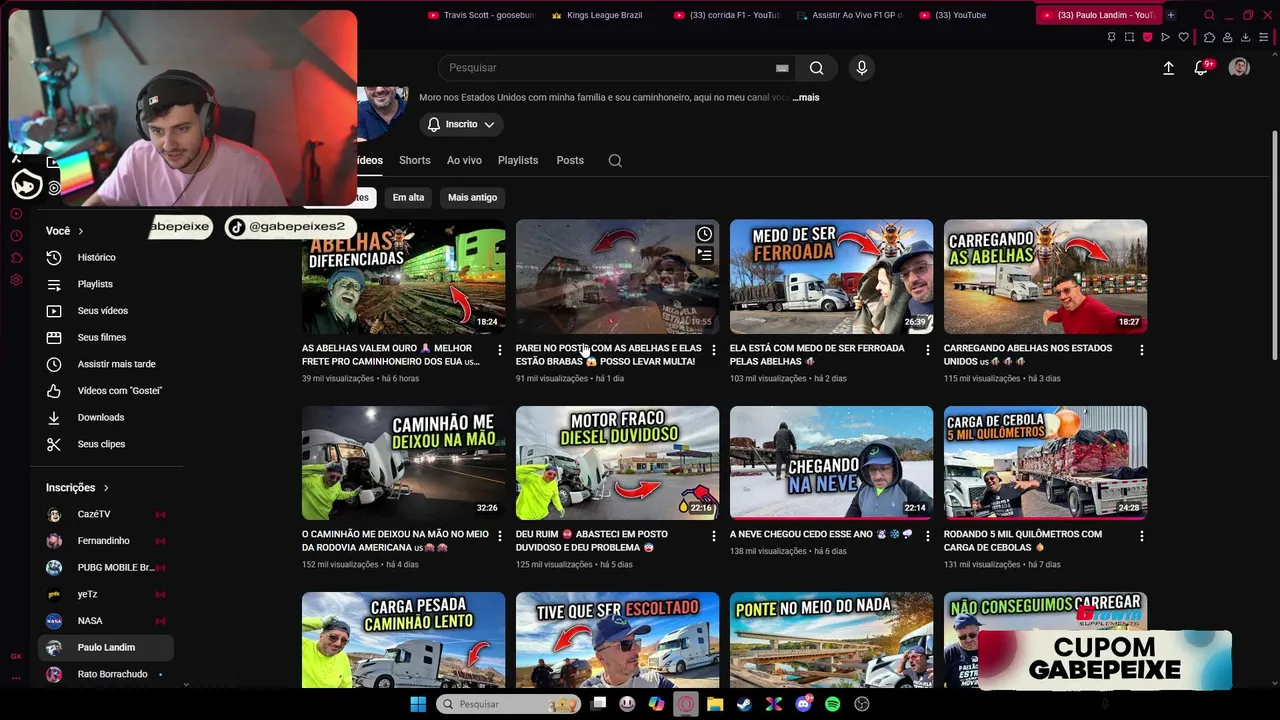Switch to the Playlists channel tab
Screen dimensions: 1280x720
pyautogui.click(x=518, y=160)
